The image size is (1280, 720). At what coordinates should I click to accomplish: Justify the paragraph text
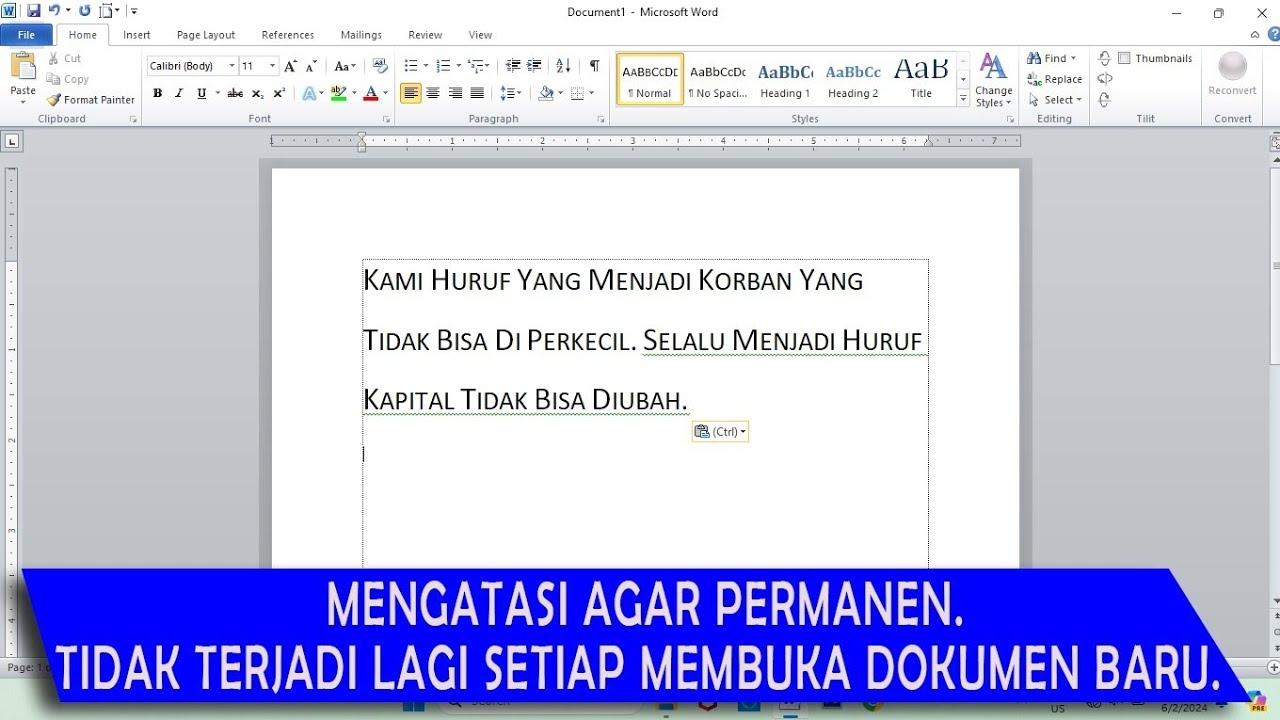tap(477, 93)
